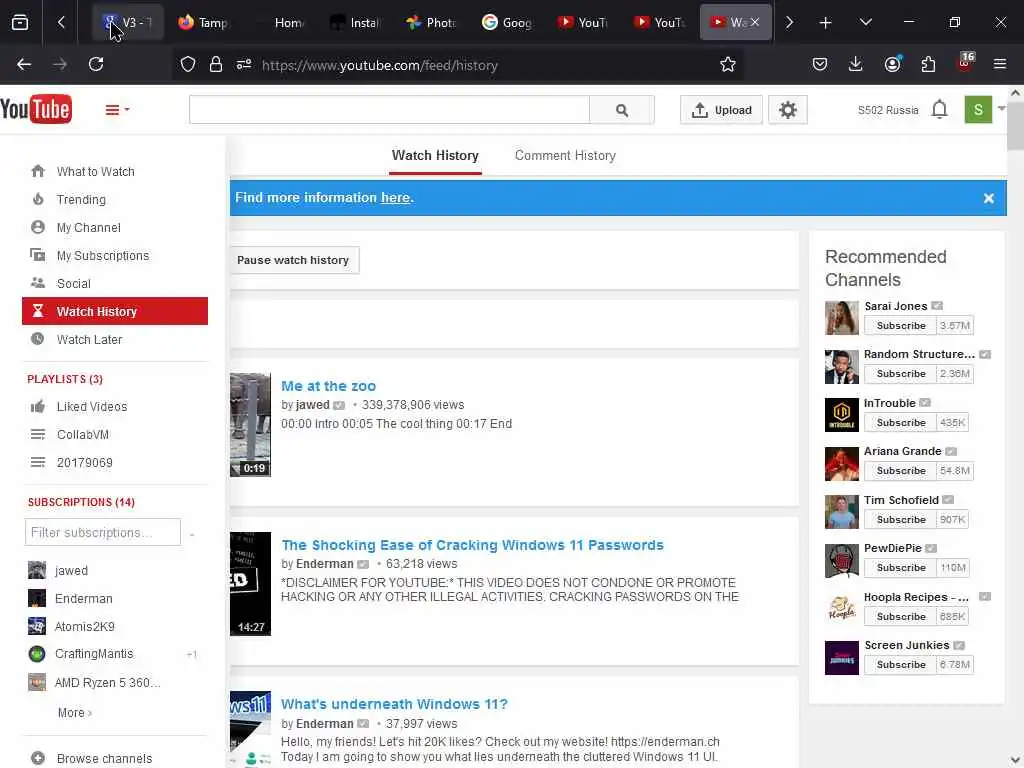Open the Firefox downloads icon
1024x768 pixels.
pos(856,64)
